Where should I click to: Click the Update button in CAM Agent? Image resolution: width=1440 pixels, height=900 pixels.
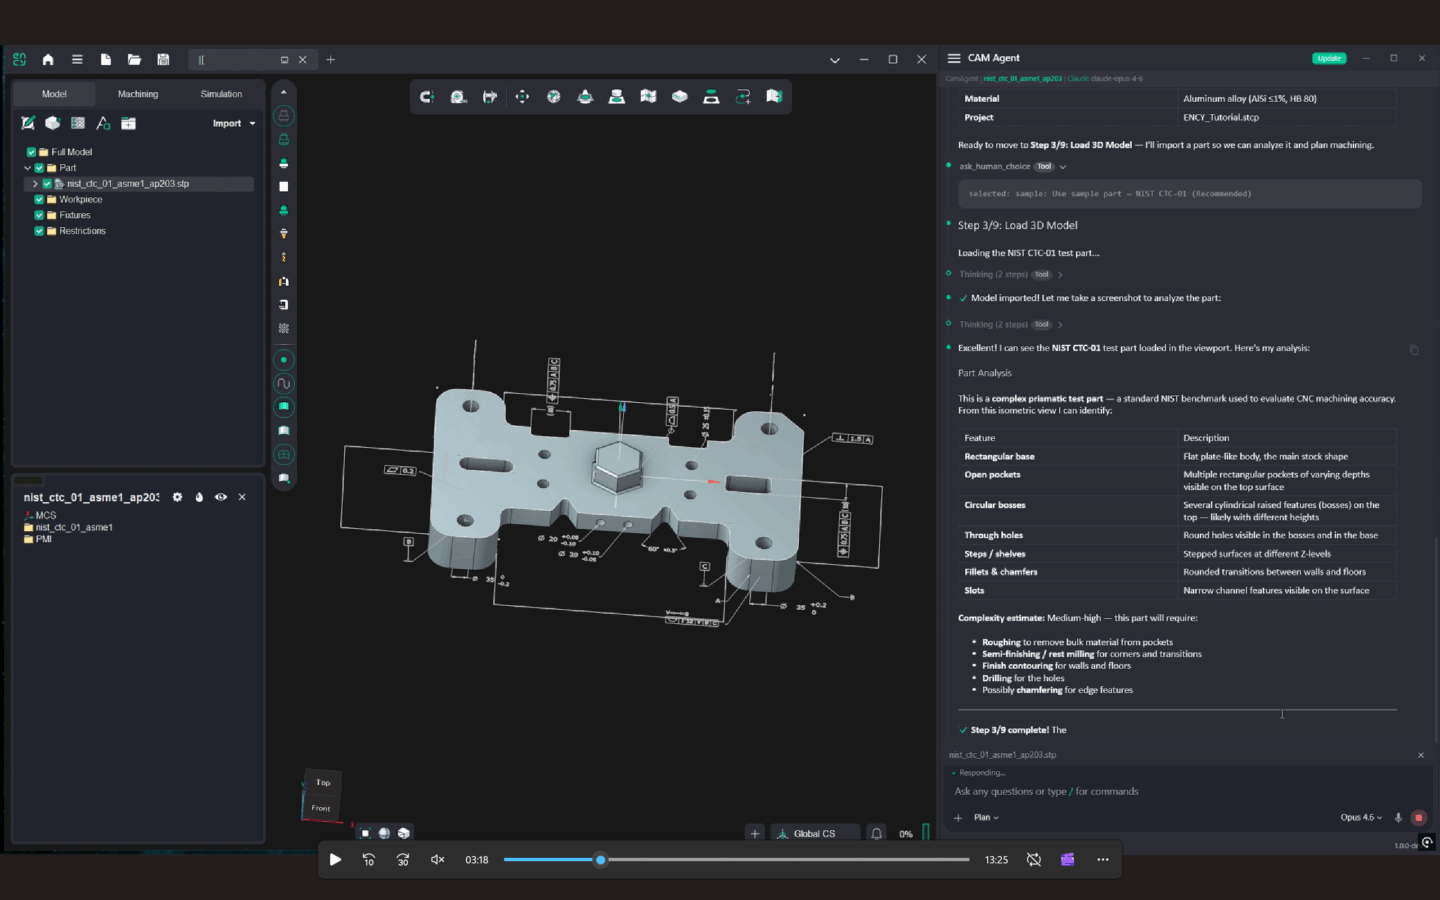pos(1329,58)
